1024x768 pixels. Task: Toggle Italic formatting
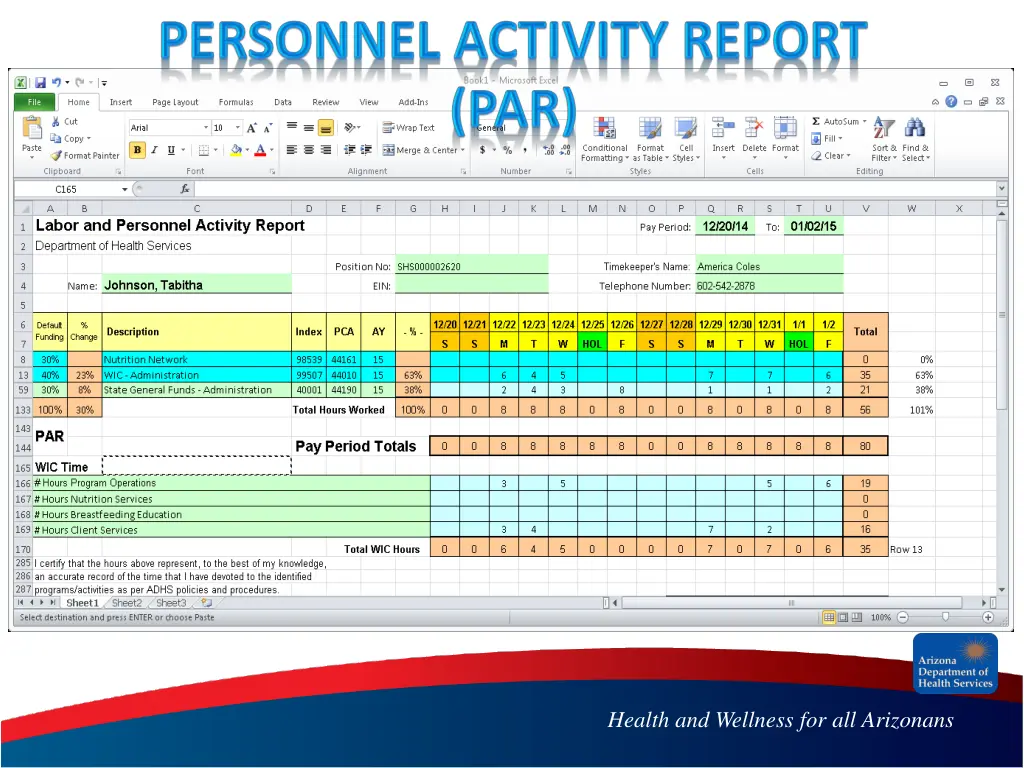pos(155,150)
